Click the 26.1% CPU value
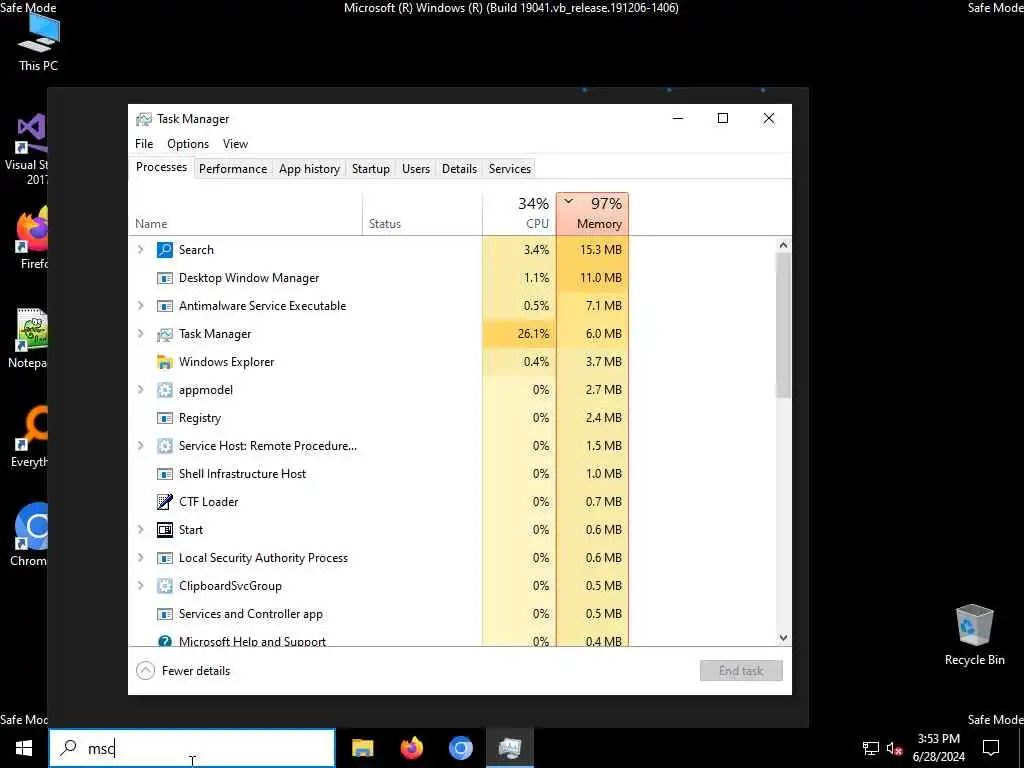The image size is (1024, 768). click(x=533, y=334)
